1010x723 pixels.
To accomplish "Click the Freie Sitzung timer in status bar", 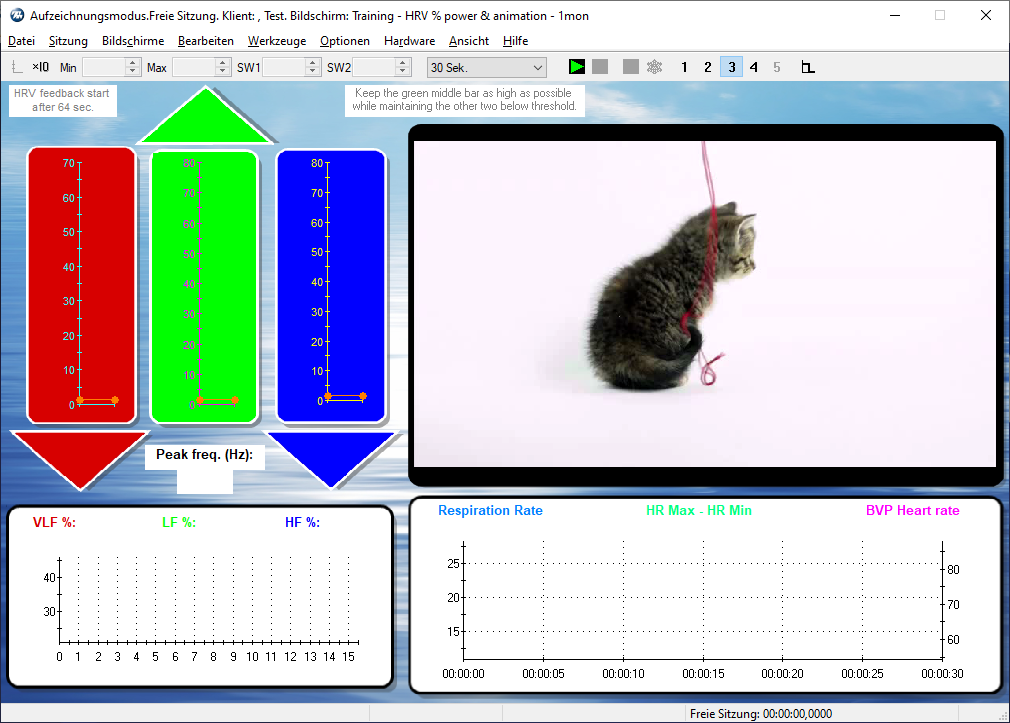I will (x=761, y=714).
